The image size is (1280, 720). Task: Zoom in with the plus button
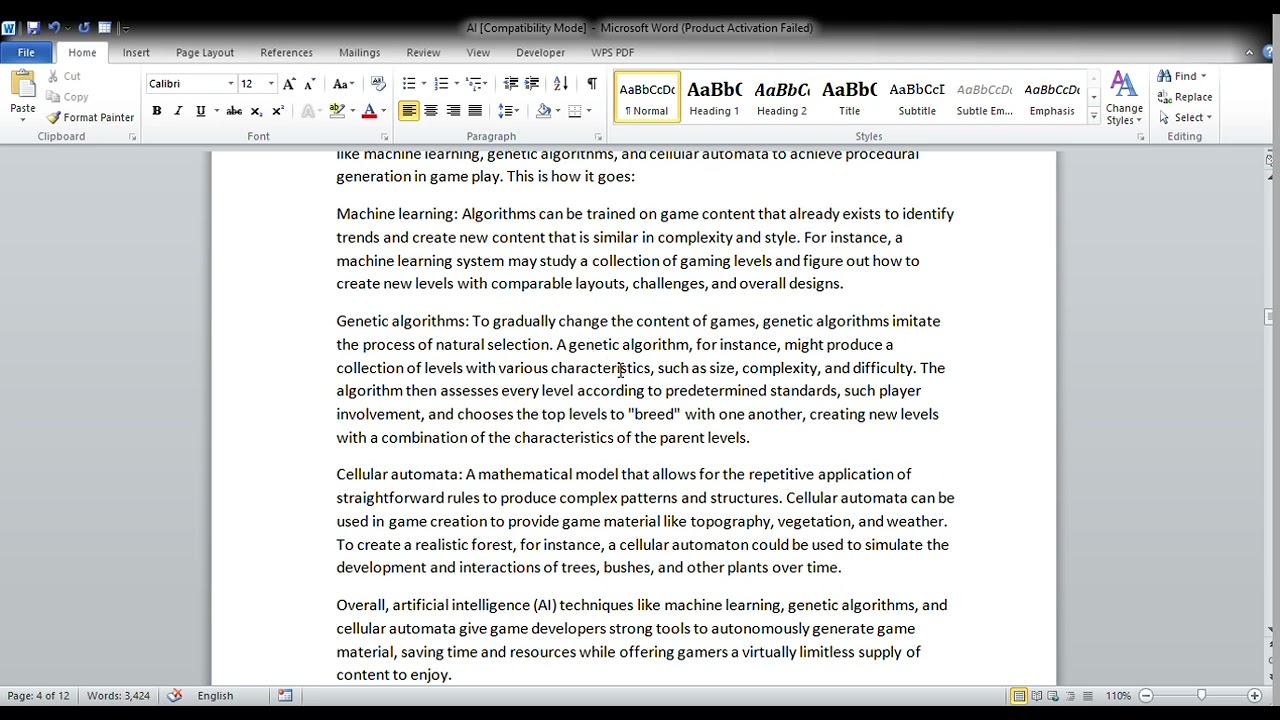(x=1254, y=696)
